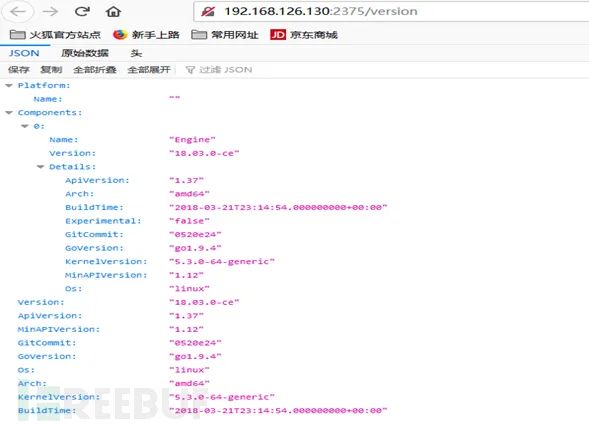Click the top-level GoVersion key
Image resolution: width=589 pixels, height=428 pixels.
click(47, 356)
